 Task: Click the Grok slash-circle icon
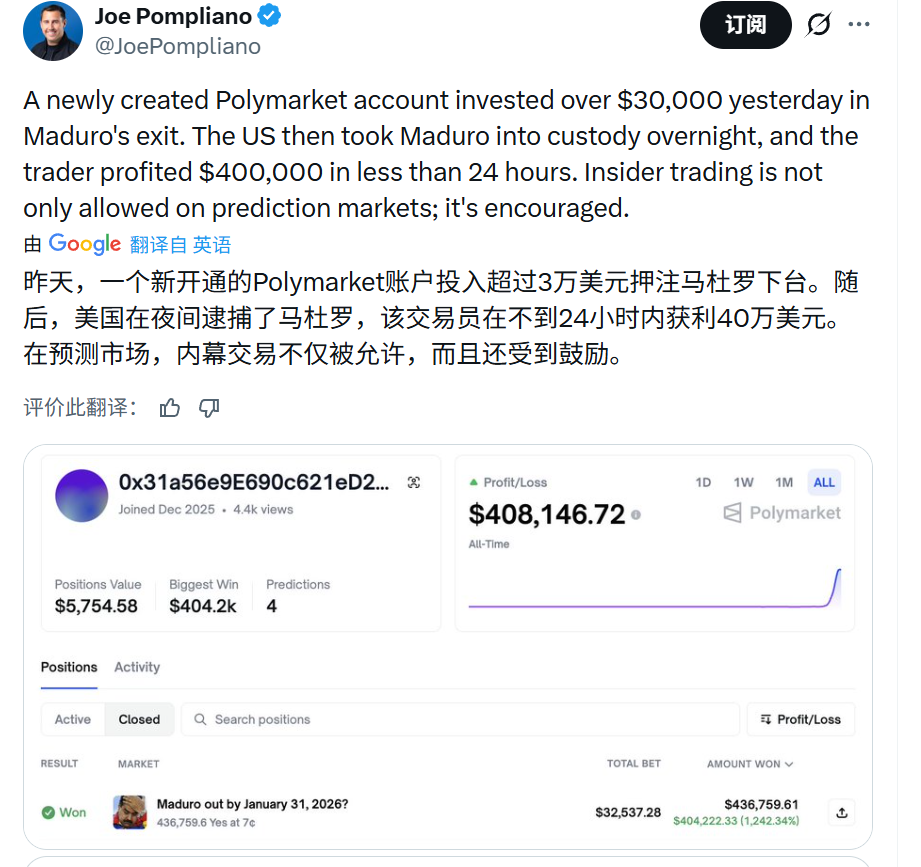[x=818, y=24]
